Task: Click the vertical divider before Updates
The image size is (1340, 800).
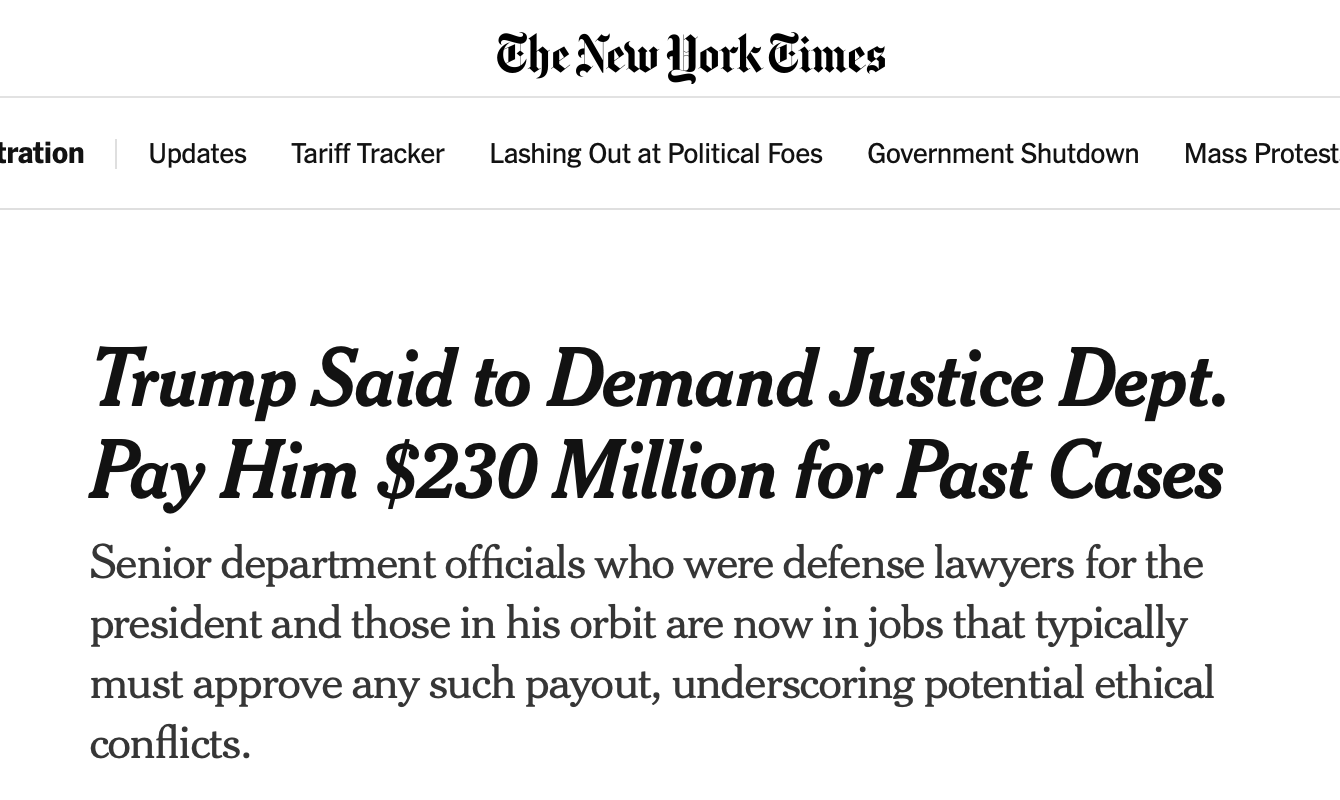Action: pos(116,154)
